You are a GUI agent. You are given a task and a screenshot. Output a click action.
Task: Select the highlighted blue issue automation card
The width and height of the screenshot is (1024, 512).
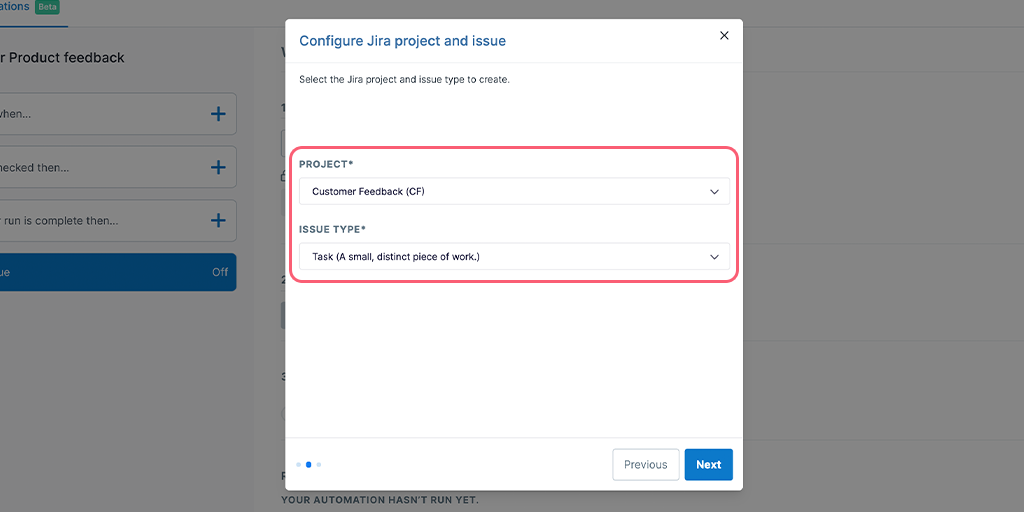click(118, 272)
